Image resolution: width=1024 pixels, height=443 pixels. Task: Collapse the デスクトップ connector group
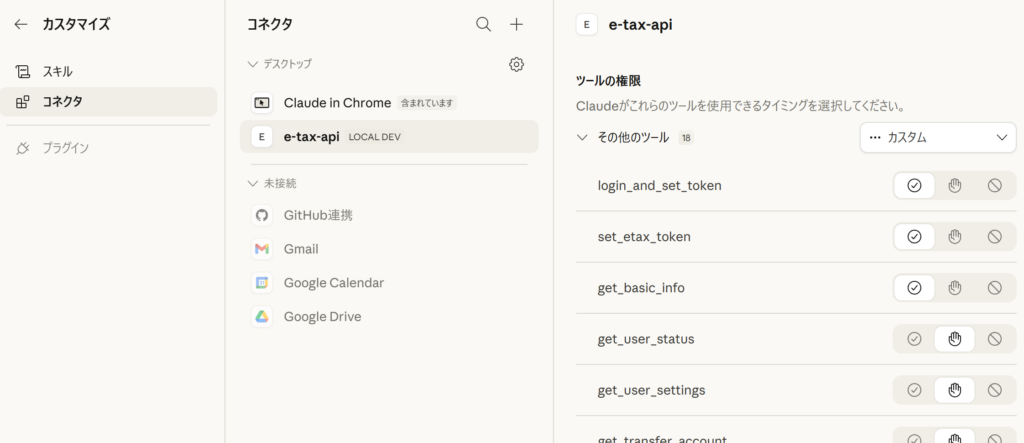coord(253,64)
